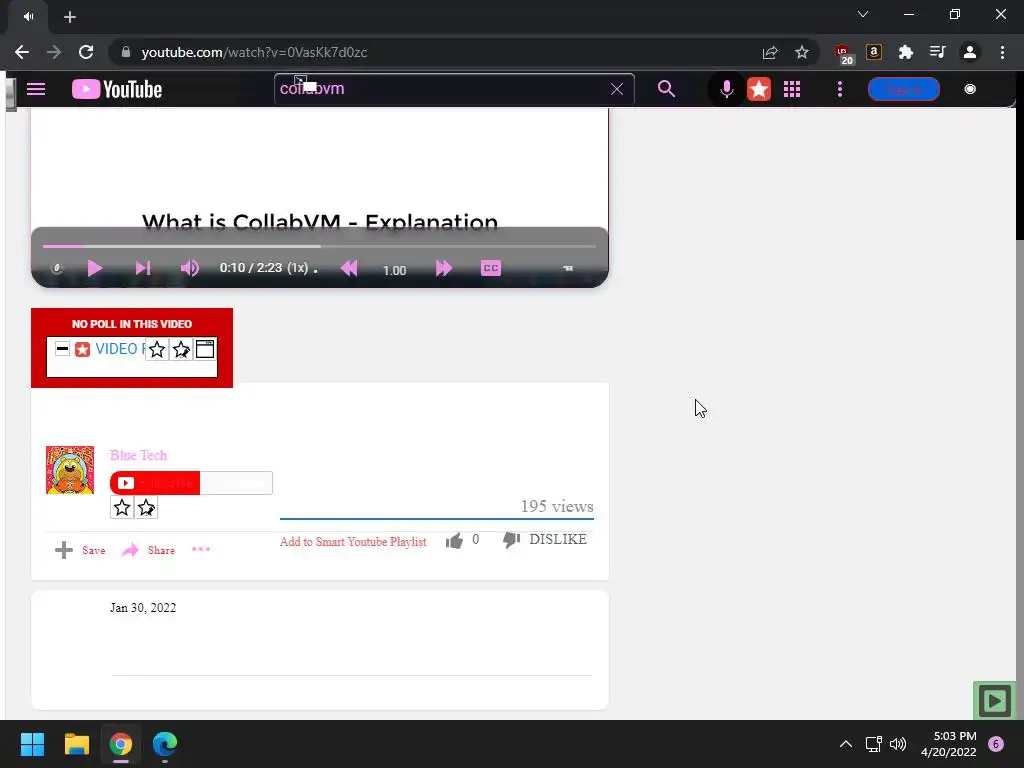Open the Chrome profile icon
This screenshot has height=768, width=1024.
click(970, 52)
